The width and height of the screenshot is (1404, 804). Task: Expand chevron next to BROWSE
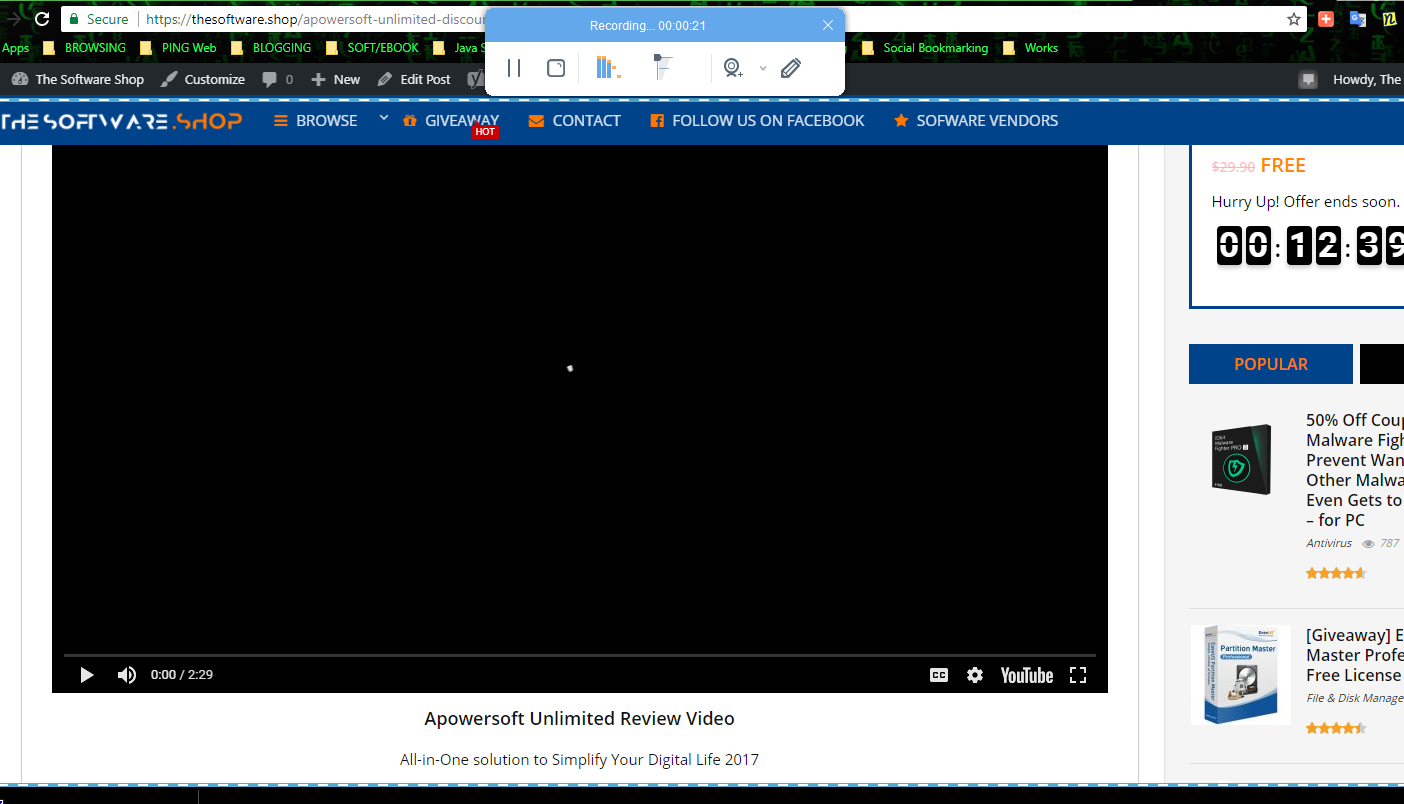383,118
